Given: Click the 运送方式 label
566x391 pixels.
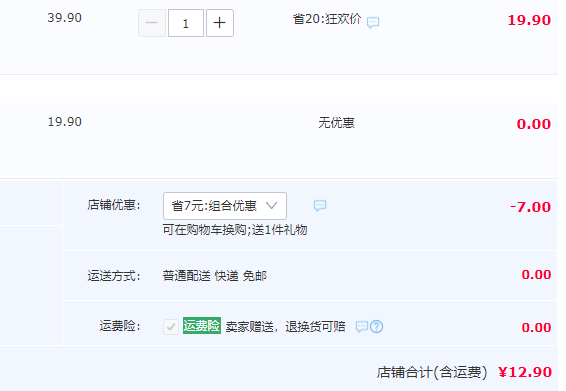Looking at the screenshot, I should pyautogui.click(x=113, y=276).
